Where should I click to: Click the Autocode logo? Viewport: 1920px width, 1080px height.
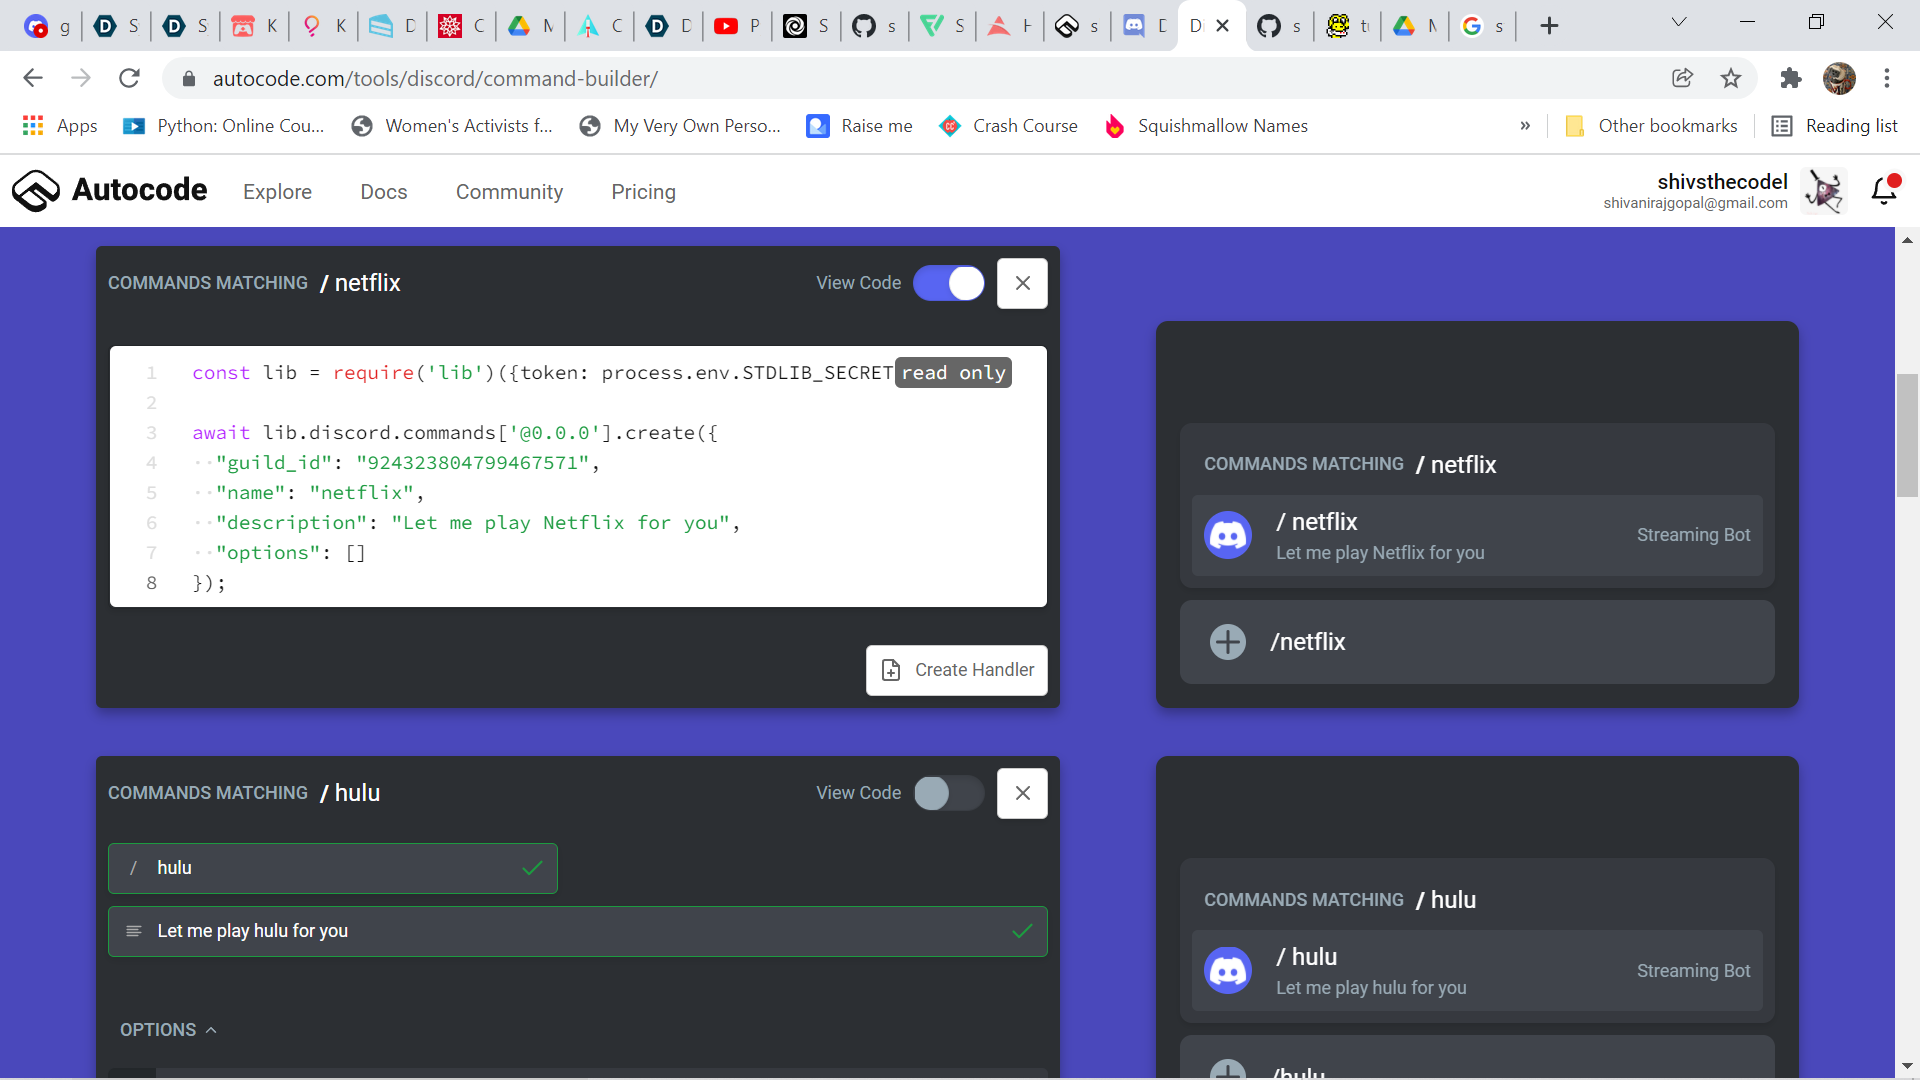36,190
